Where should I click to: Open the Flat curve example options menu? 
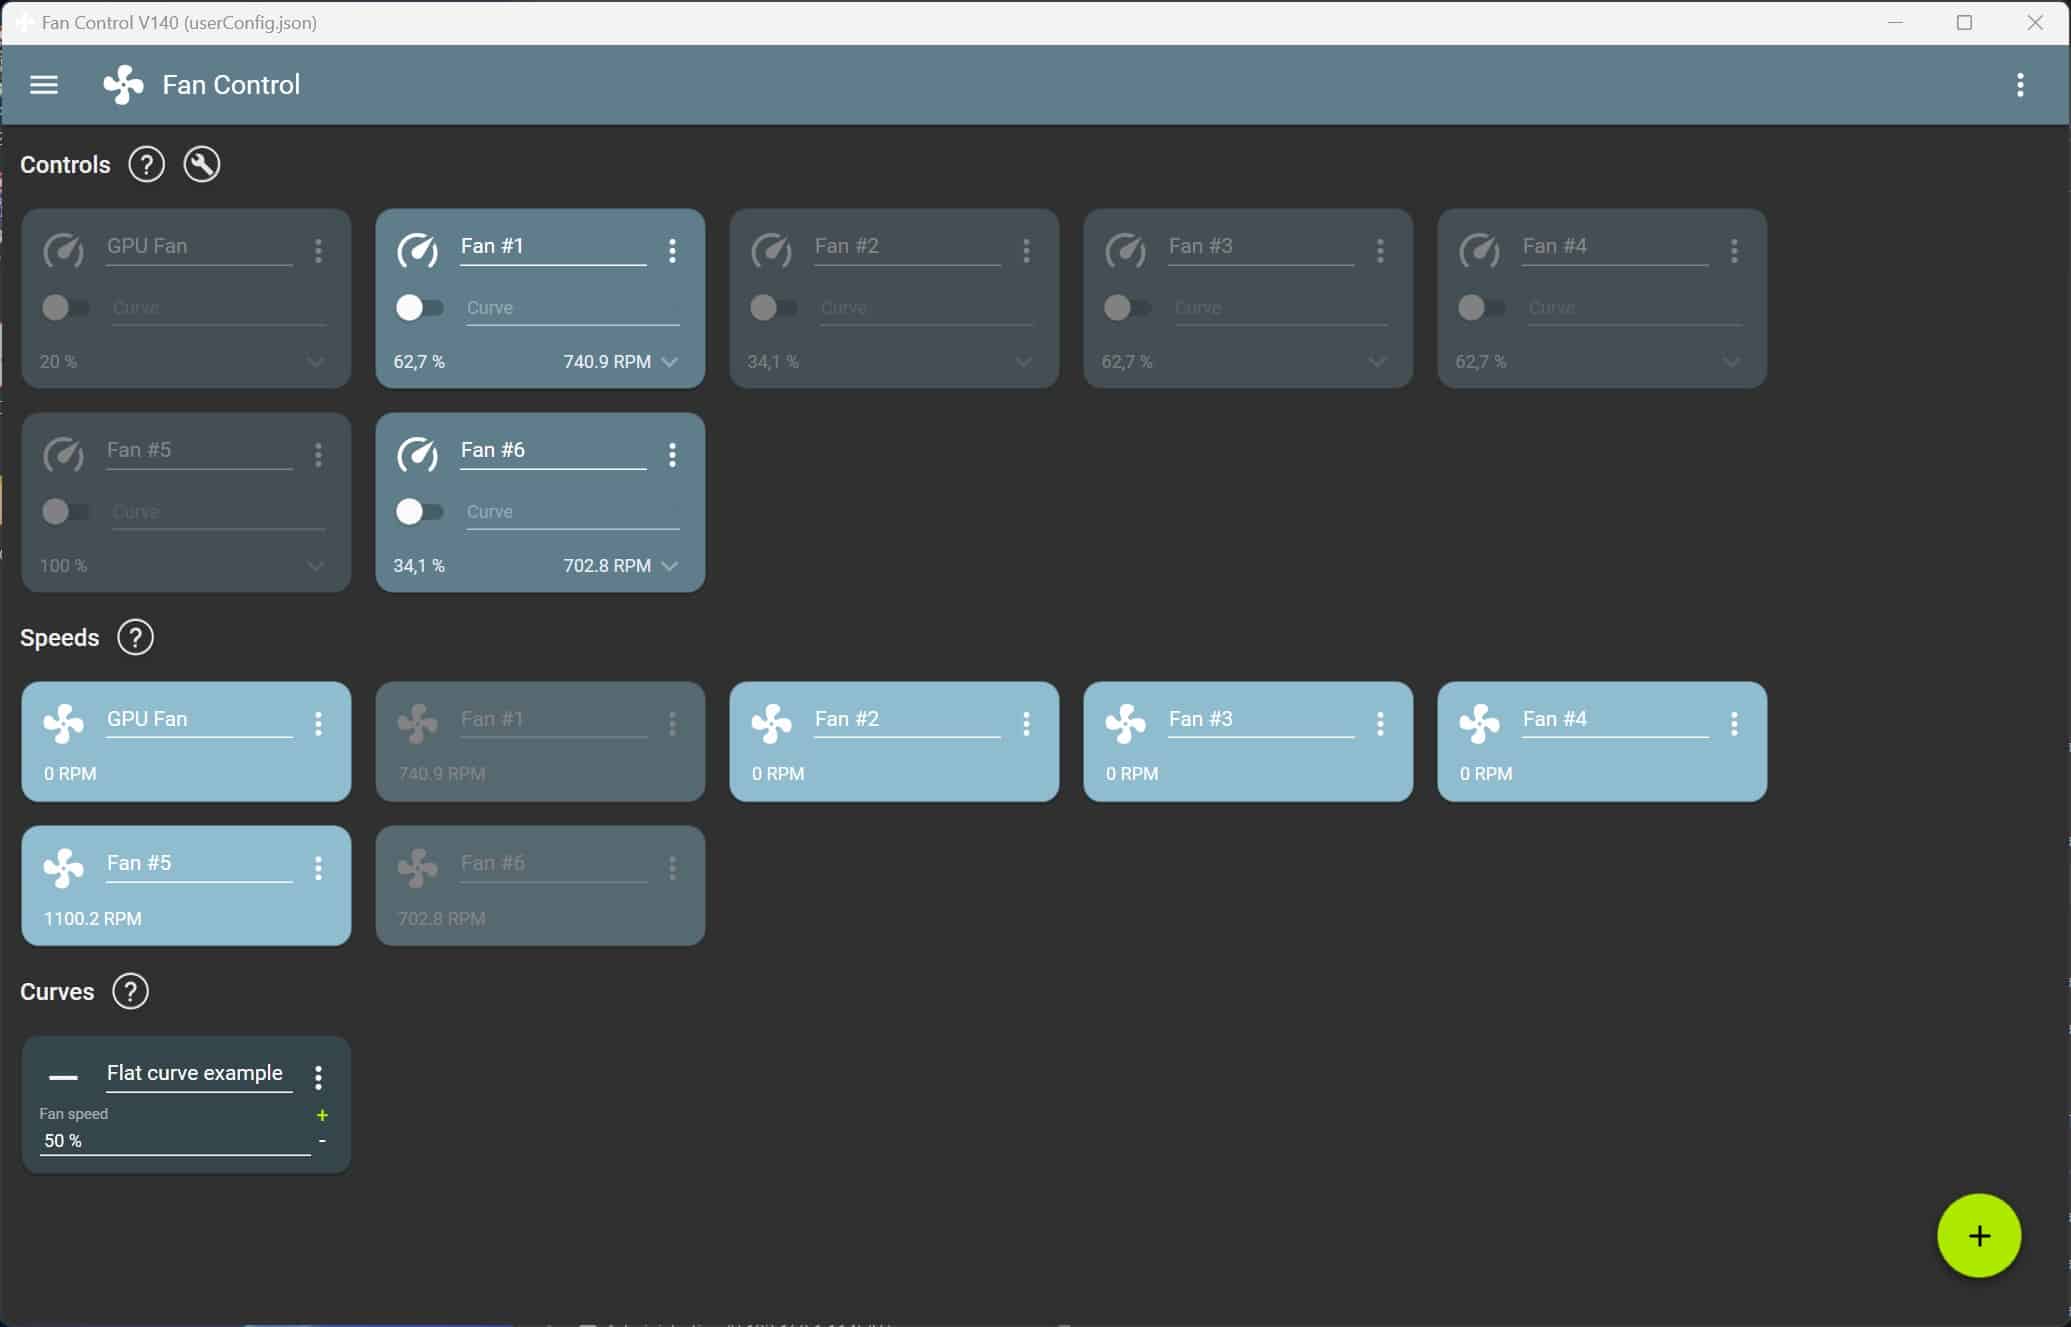tap(318, 1077)
